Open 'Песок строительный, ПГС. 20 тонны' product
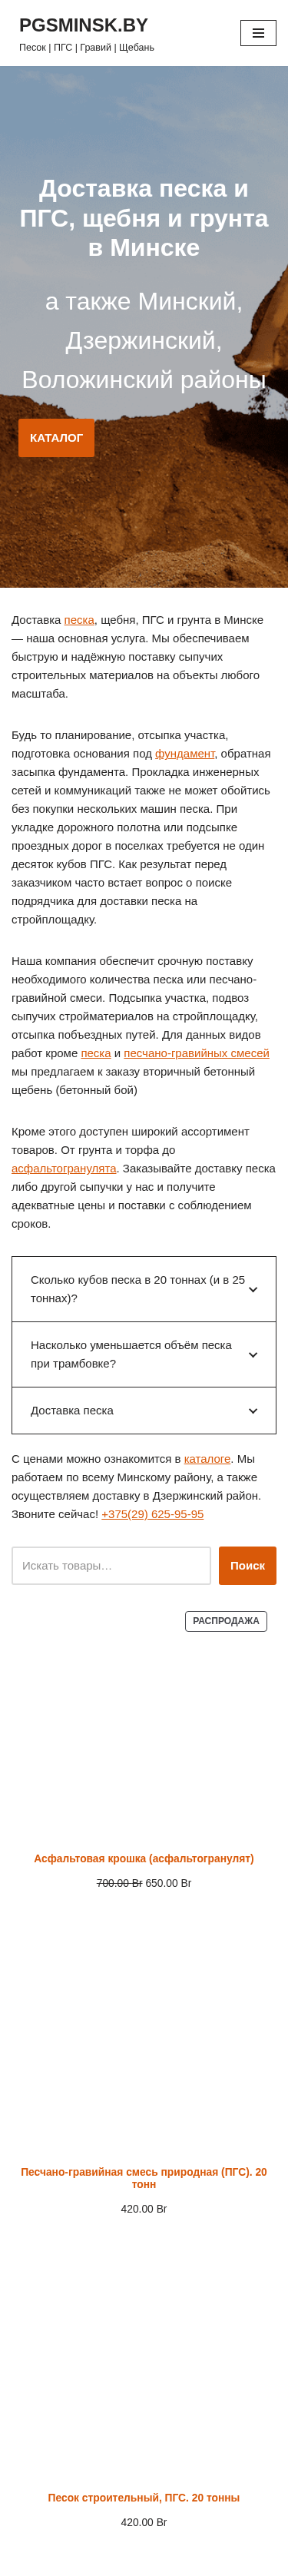The width and height of the screenshot is (288, 2576). (144, 2498)
